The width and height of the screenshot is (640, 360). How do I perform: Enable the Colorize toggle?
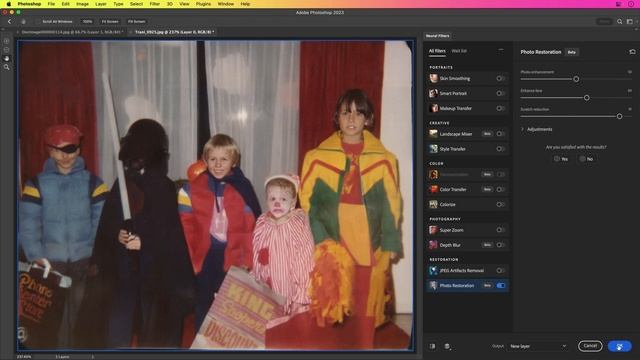click(501, 204)
